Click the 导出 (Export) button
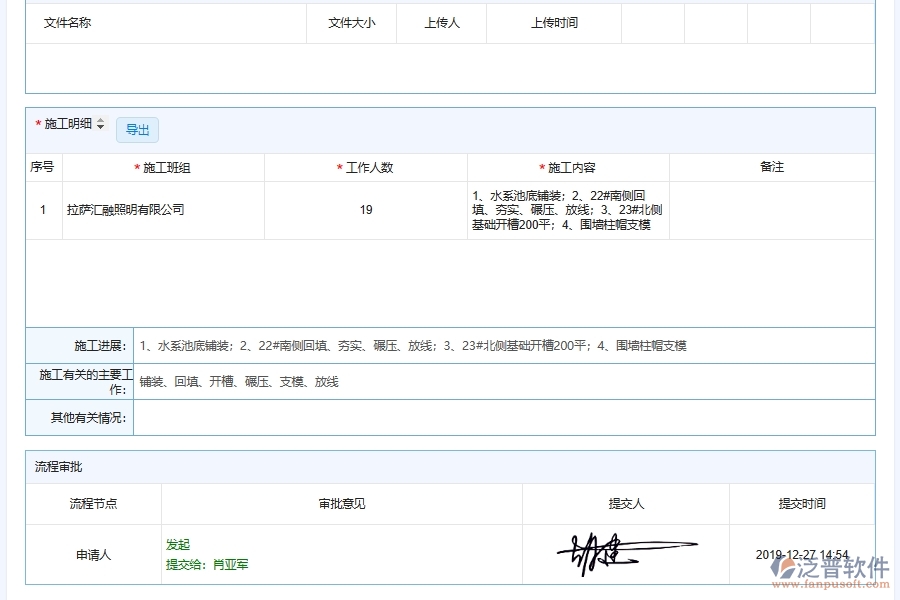This screenshot has height=600, width=900. 137,130
